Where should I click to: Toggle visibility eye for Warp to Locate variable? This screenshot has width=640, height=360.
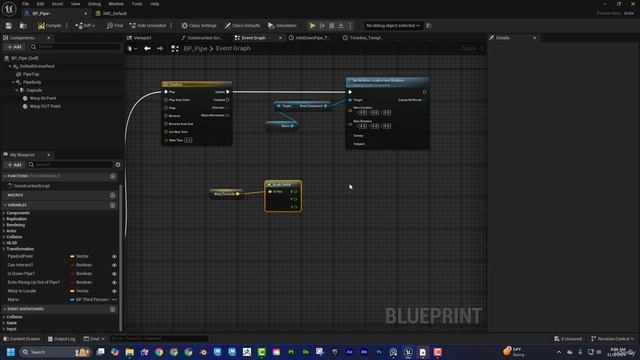tap(114, 291)
